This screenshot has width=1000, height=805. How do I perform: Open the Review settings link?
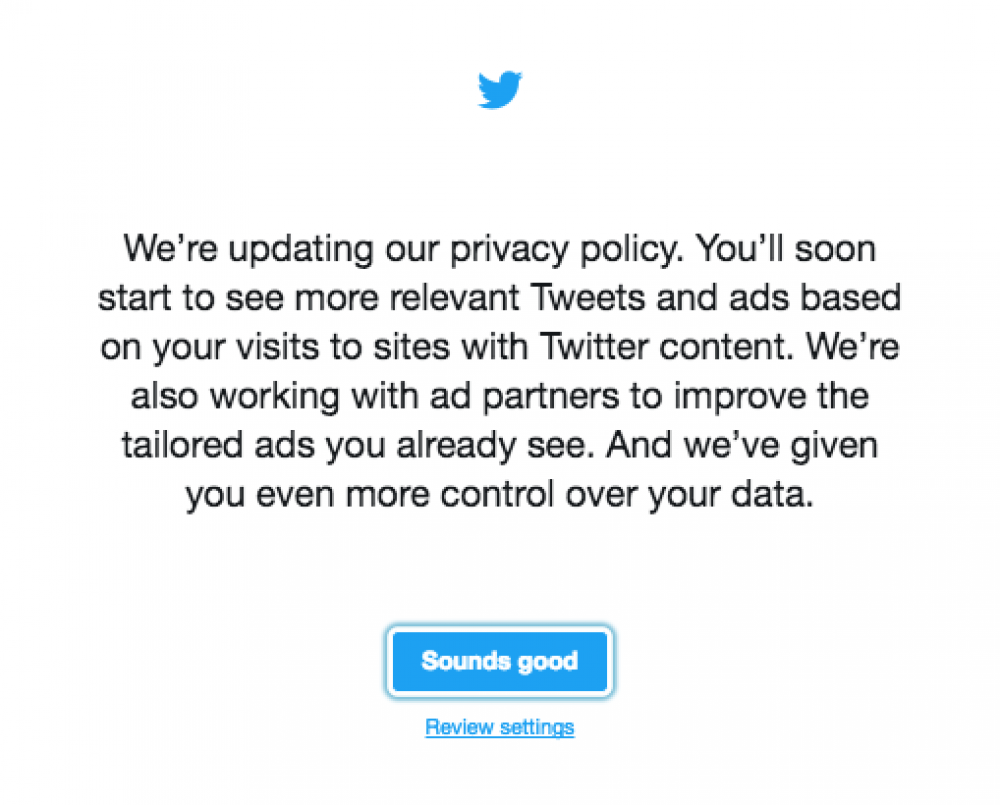coord(500,727)
